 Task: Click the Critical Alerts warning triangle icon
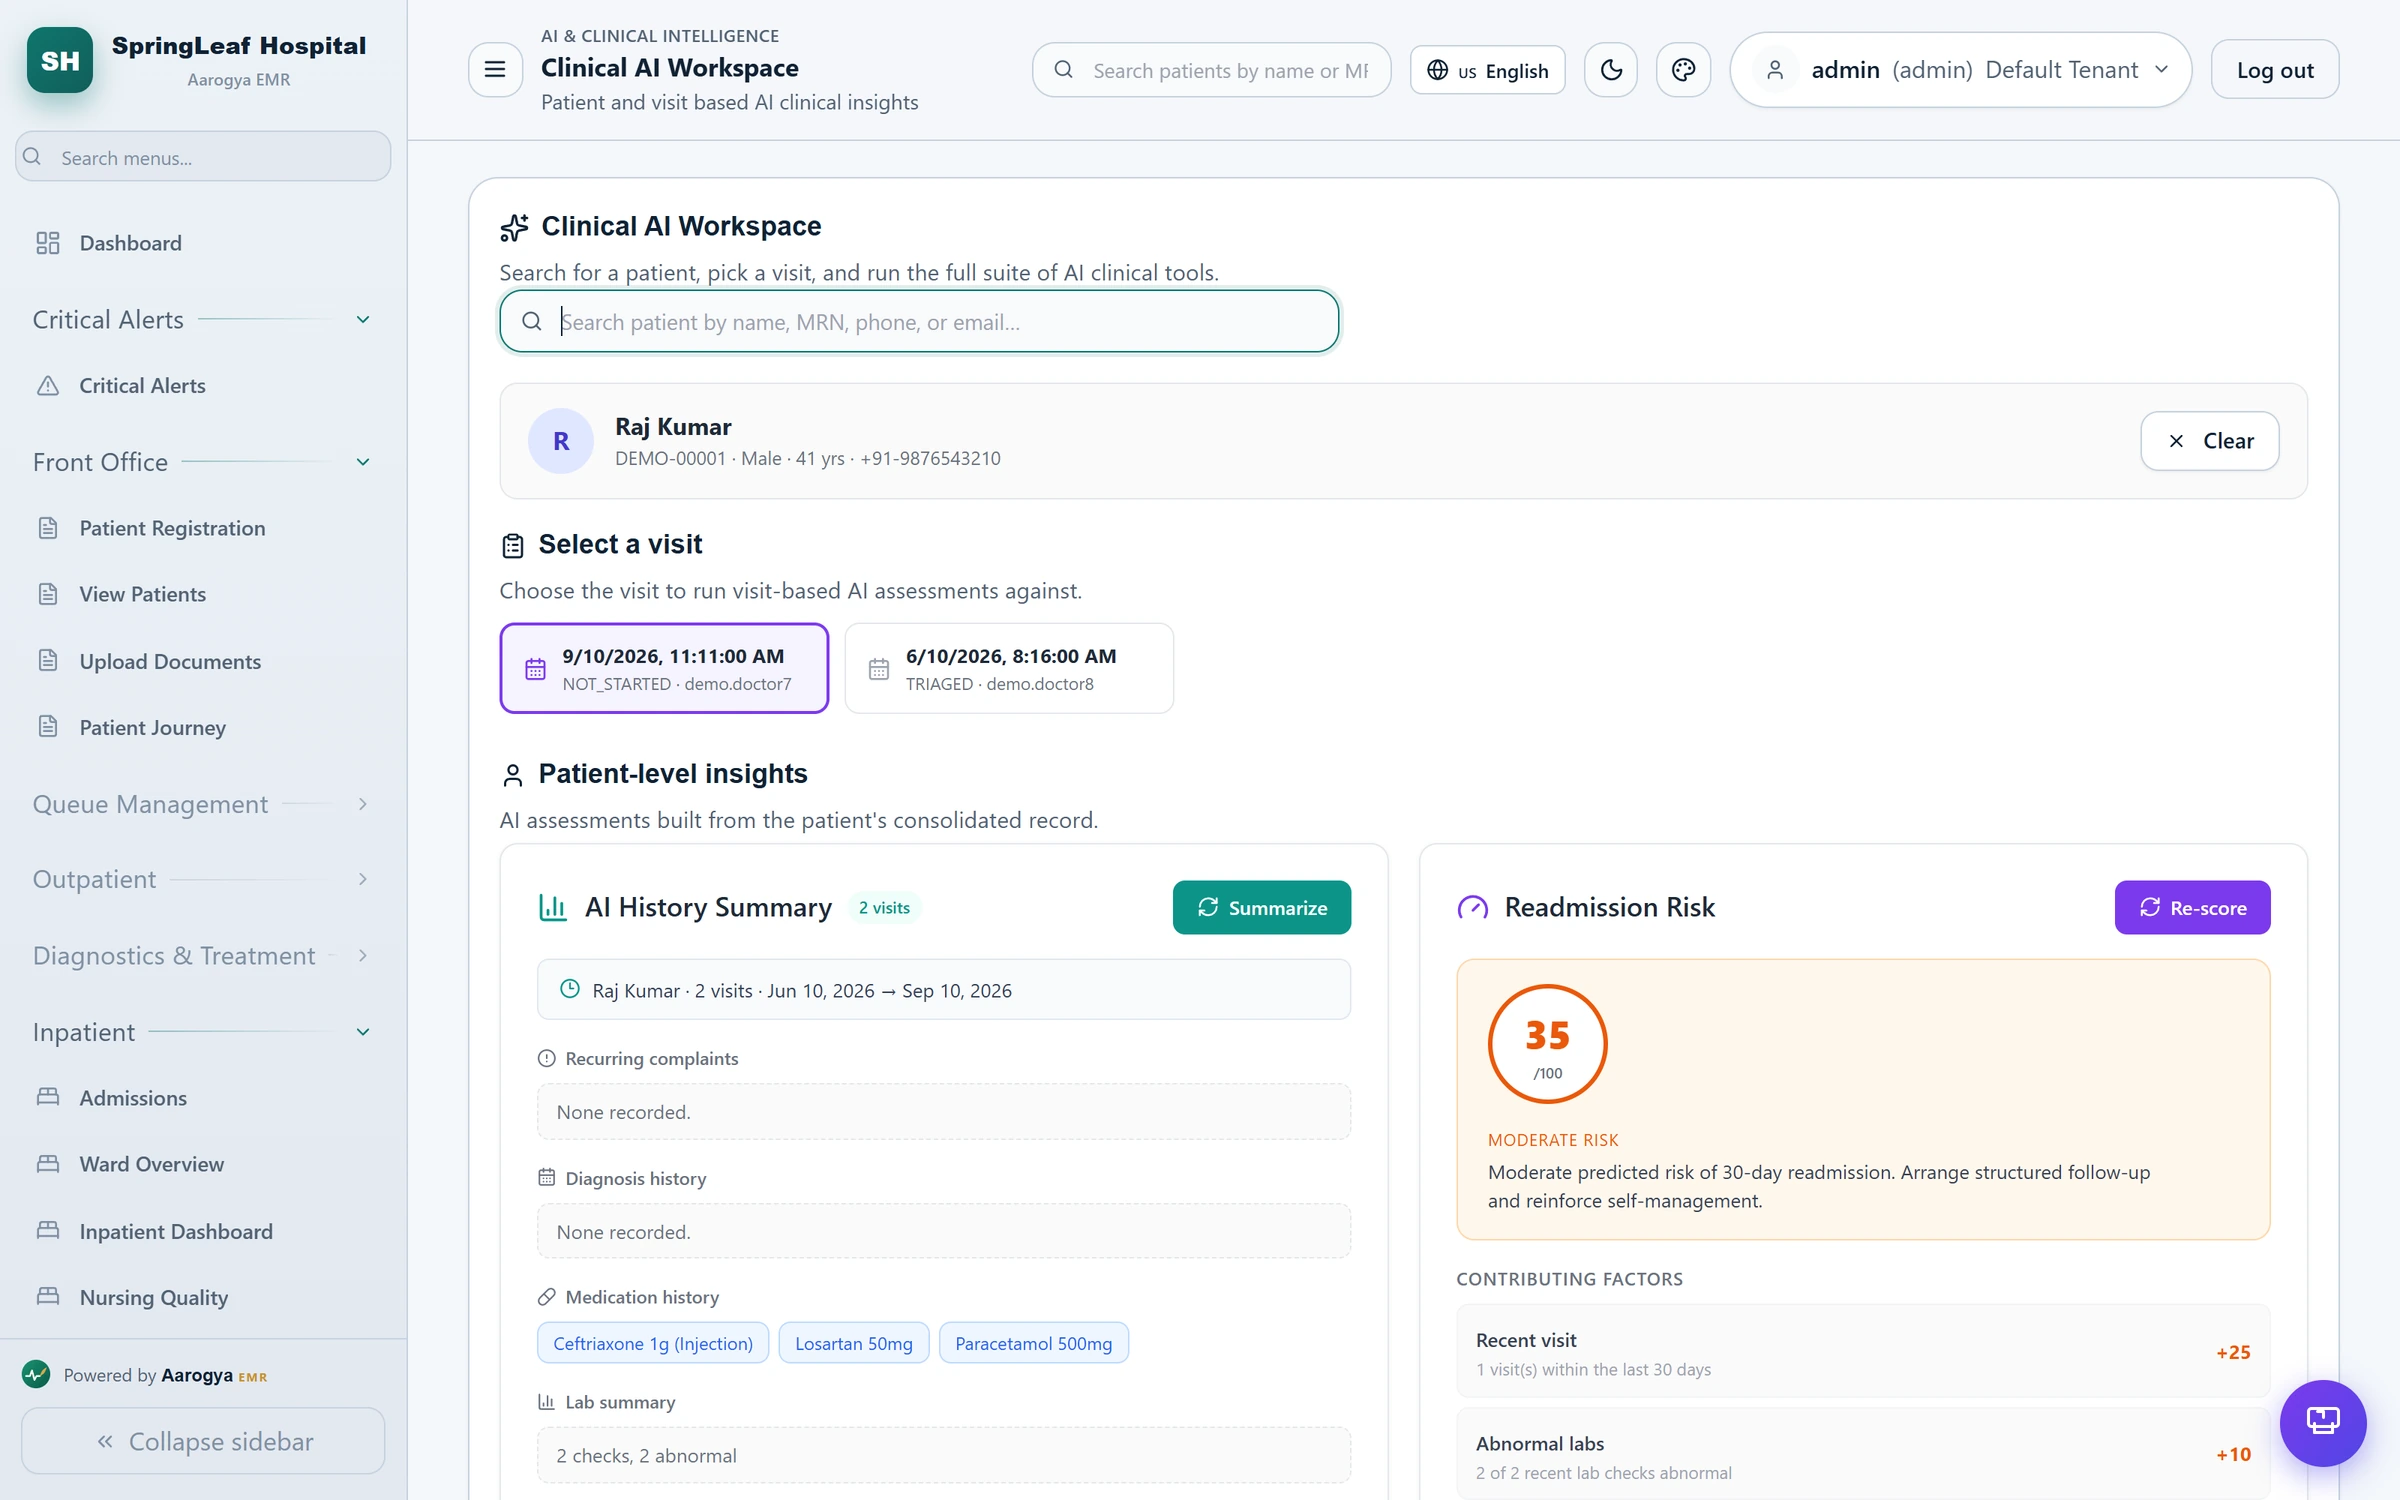point(48,385)
